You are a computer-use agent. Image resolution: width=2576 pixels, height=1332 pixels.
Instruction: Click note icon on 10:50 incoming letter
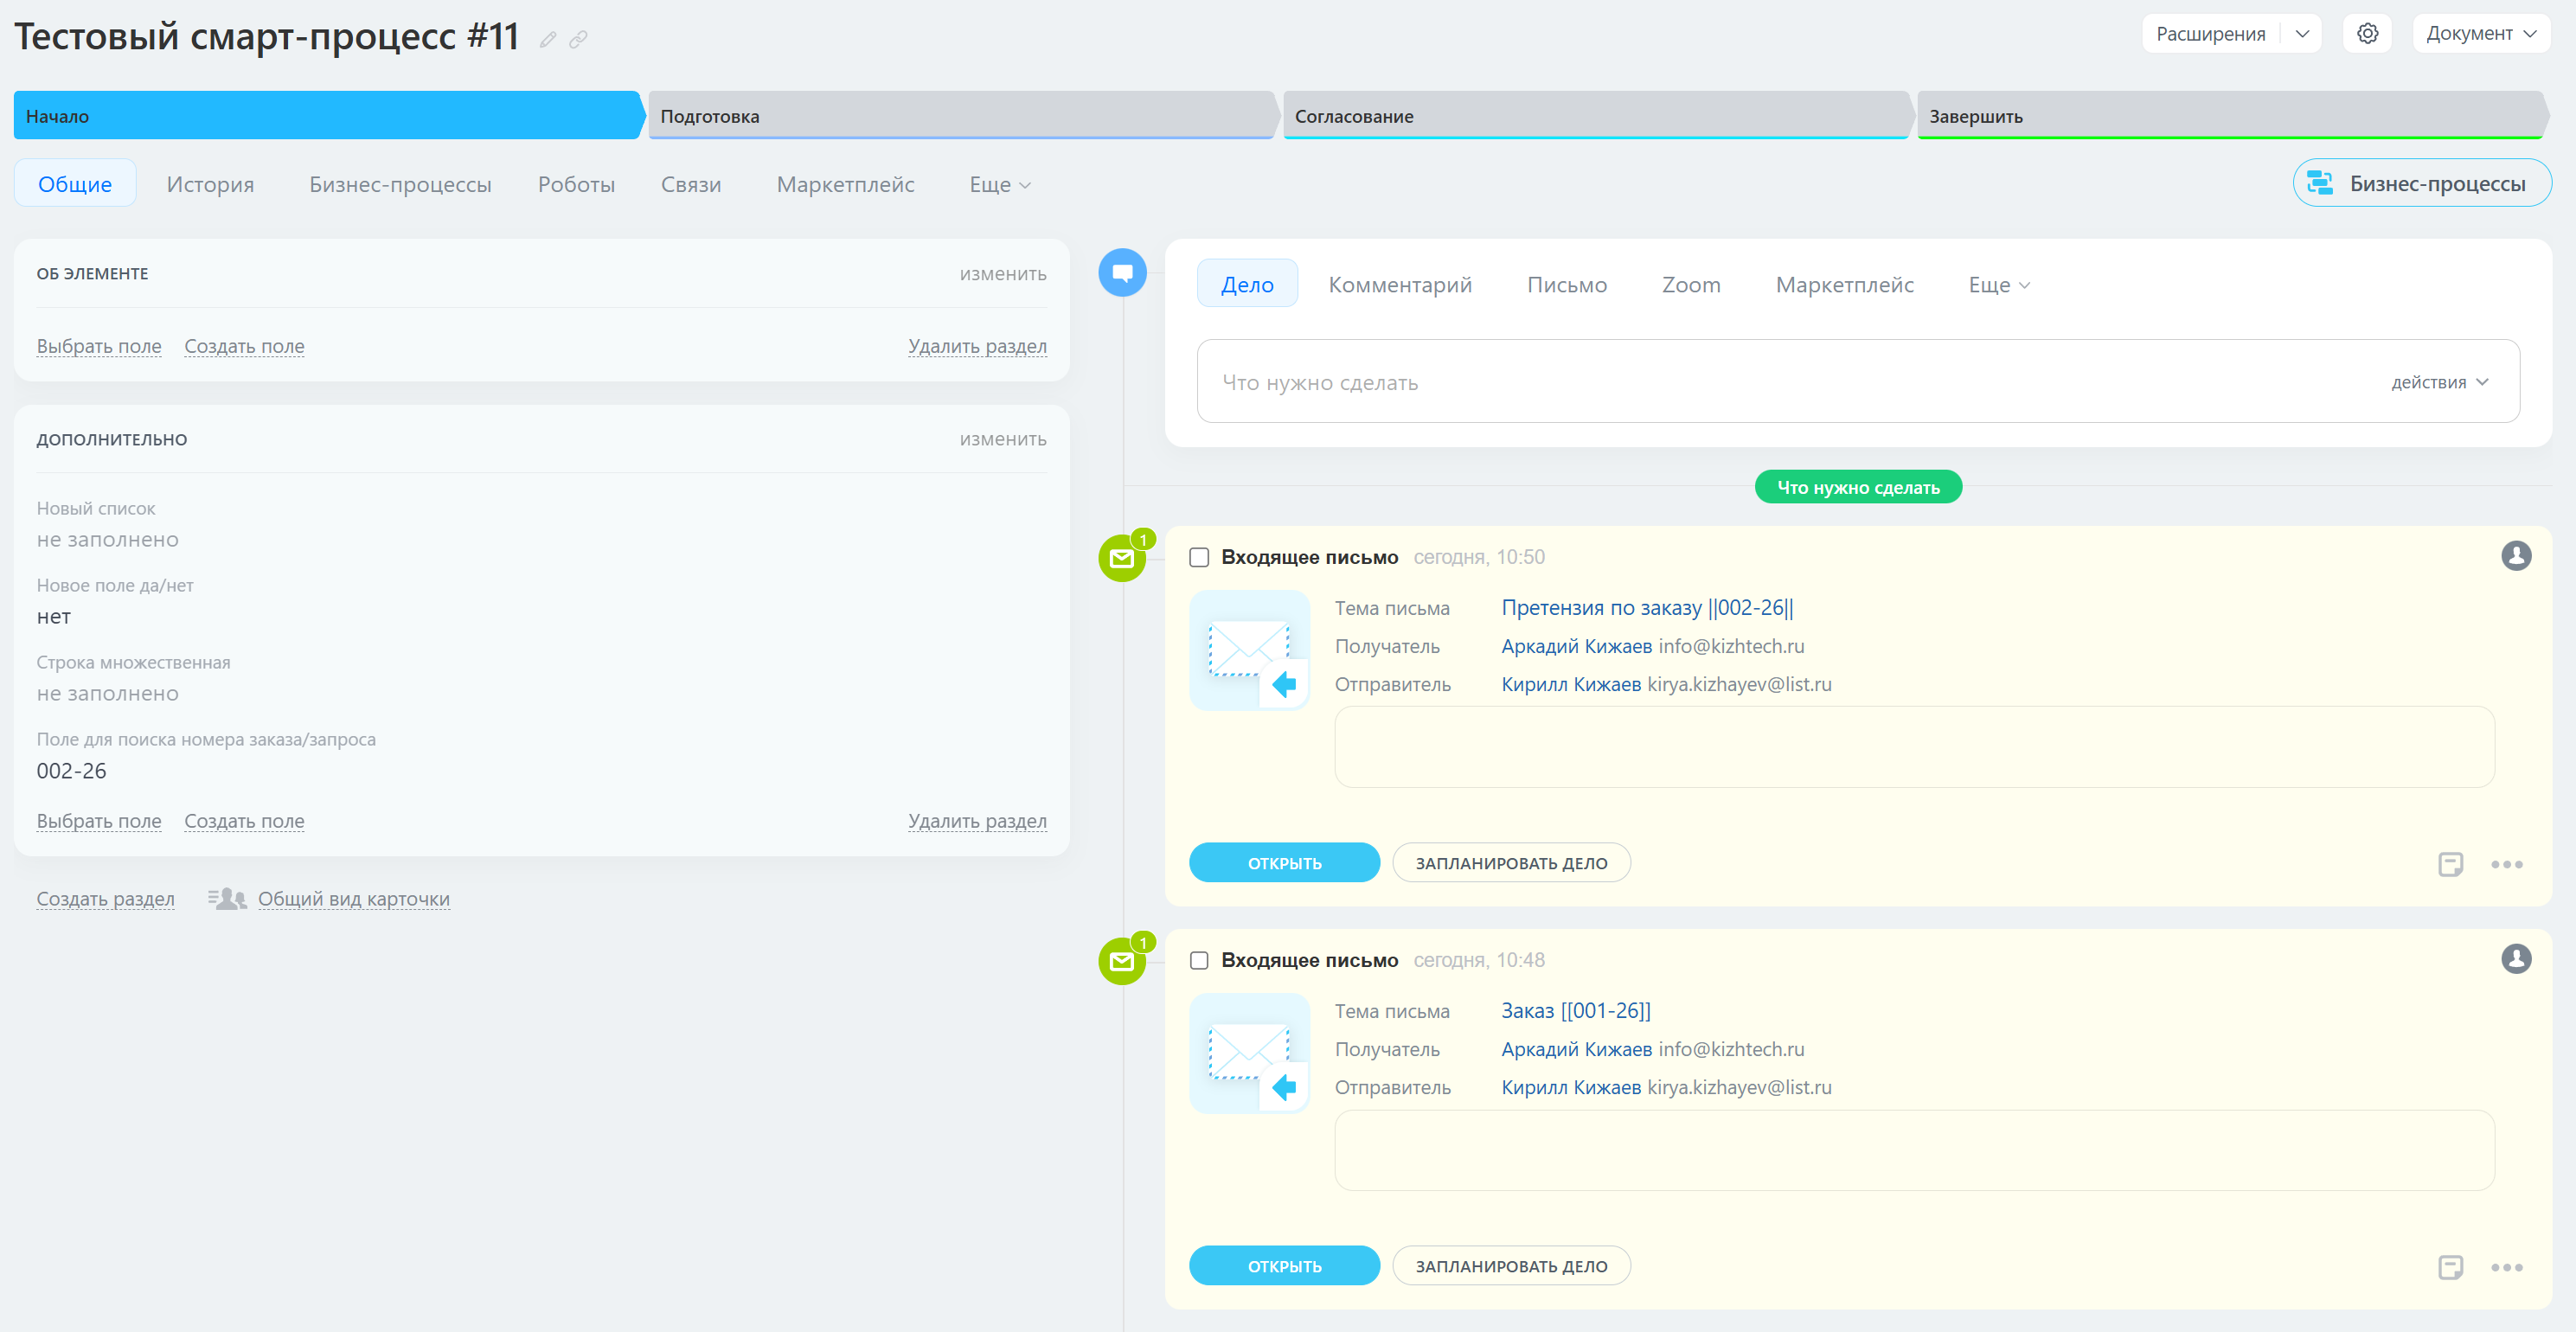pos(2449,864)
